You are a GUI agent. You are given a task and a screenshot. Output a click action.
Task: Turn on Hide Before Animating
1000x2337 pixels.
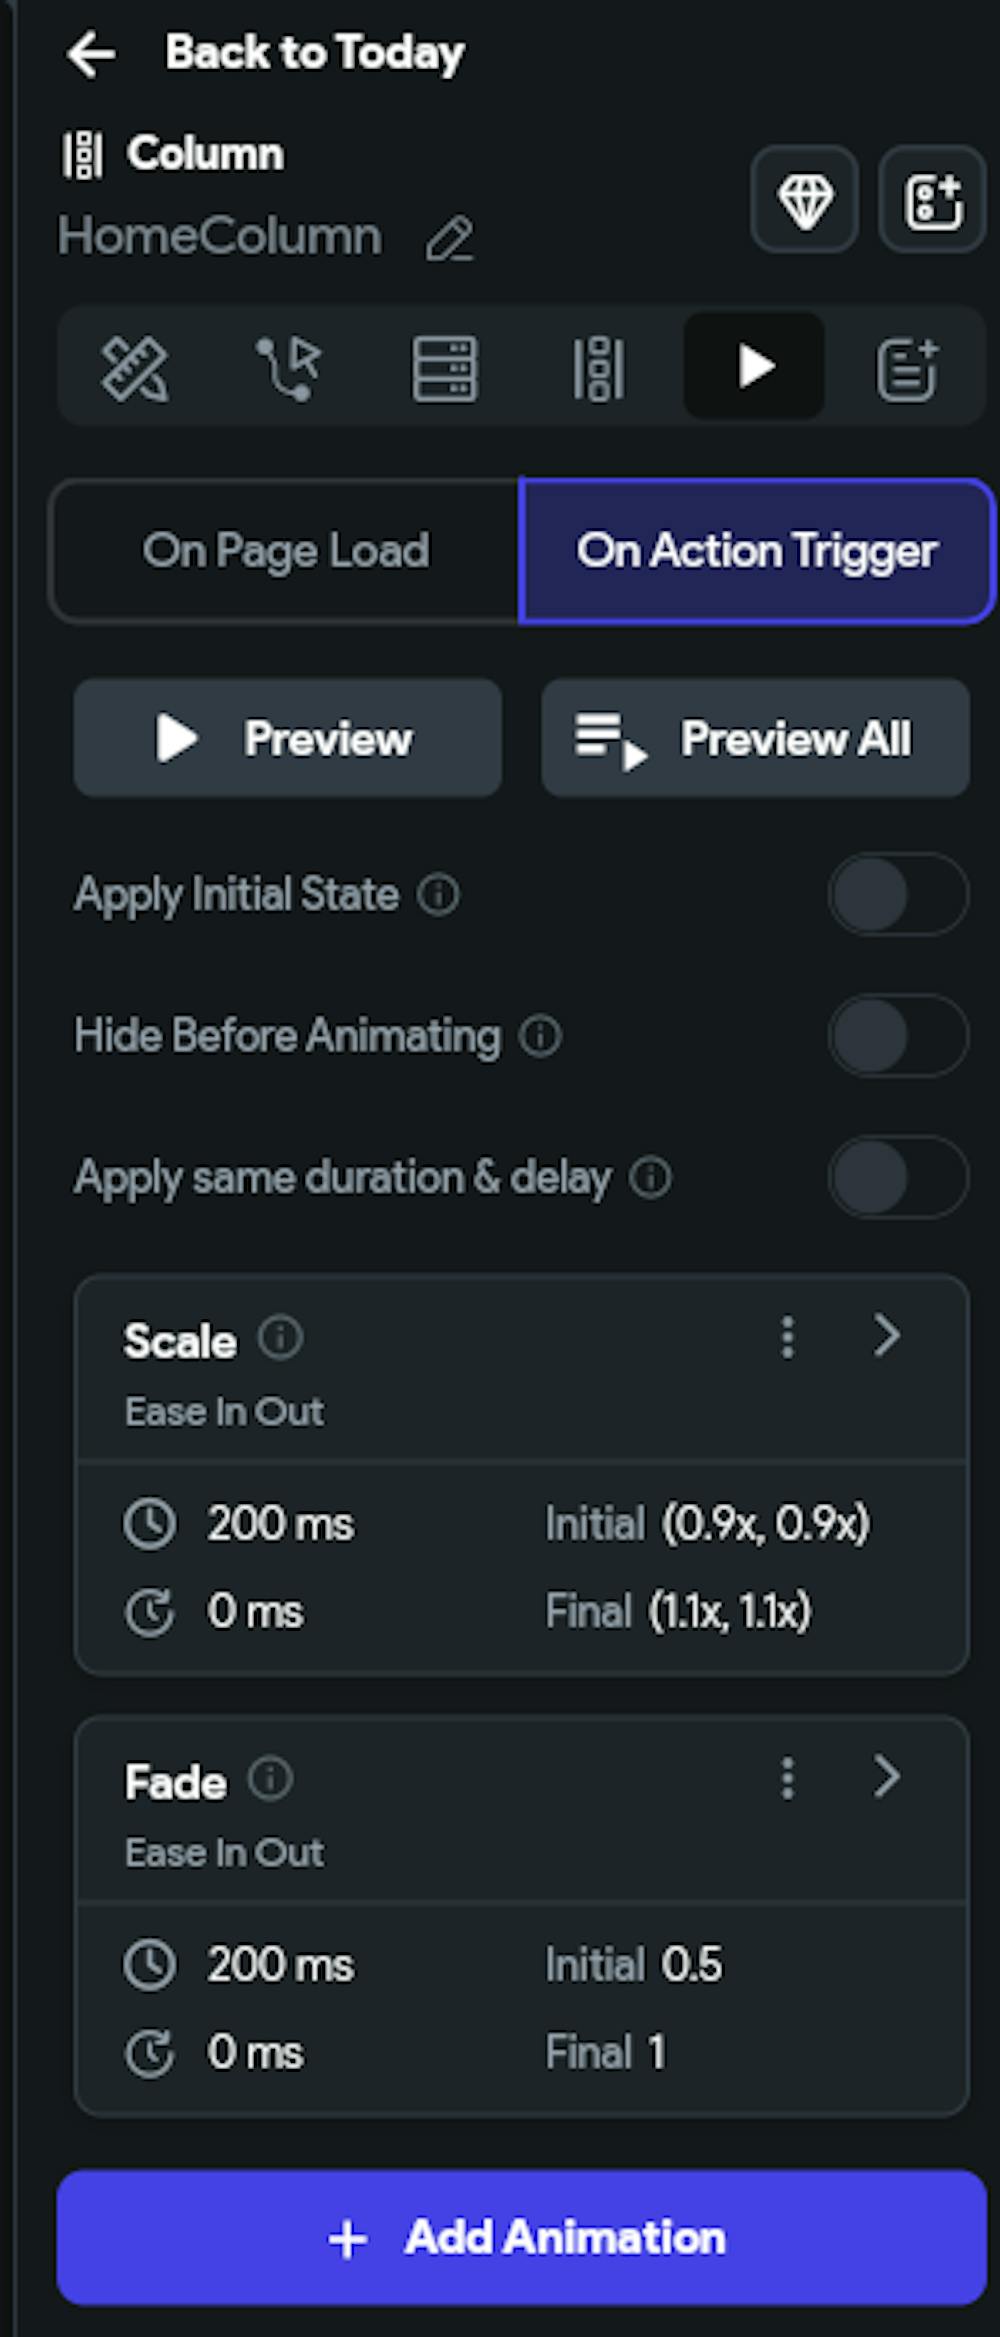(x=897, y=1036)
